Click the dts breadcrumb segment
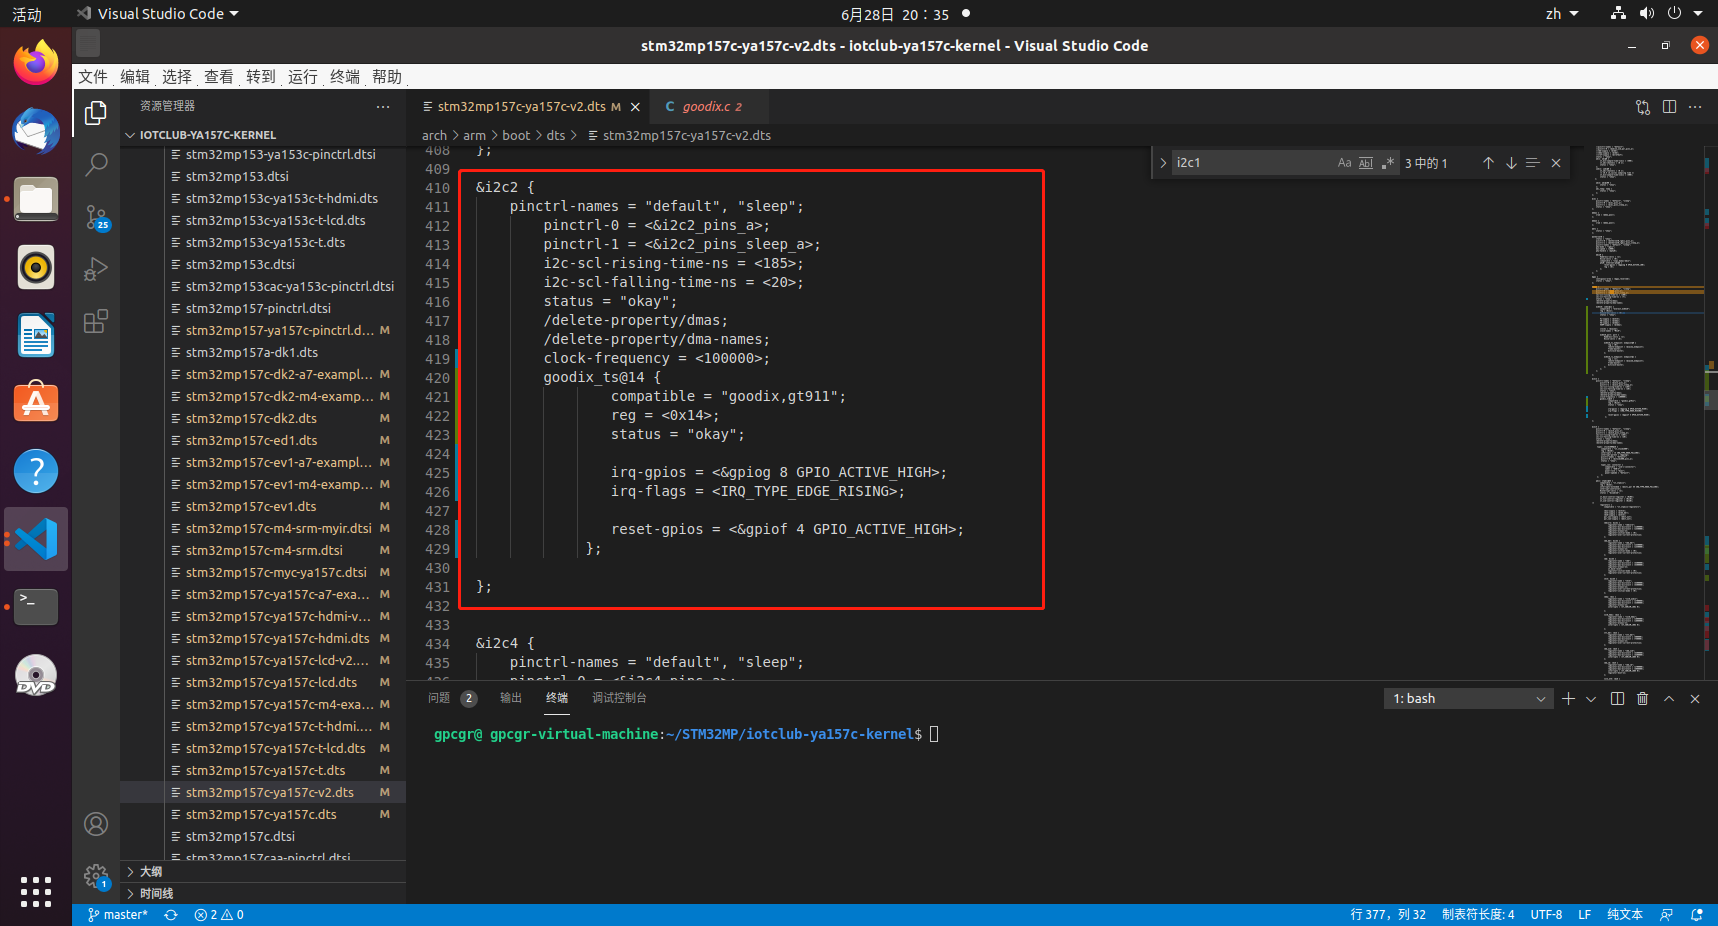This screenshot has width=1718, height=926. (x=556, y=135)
